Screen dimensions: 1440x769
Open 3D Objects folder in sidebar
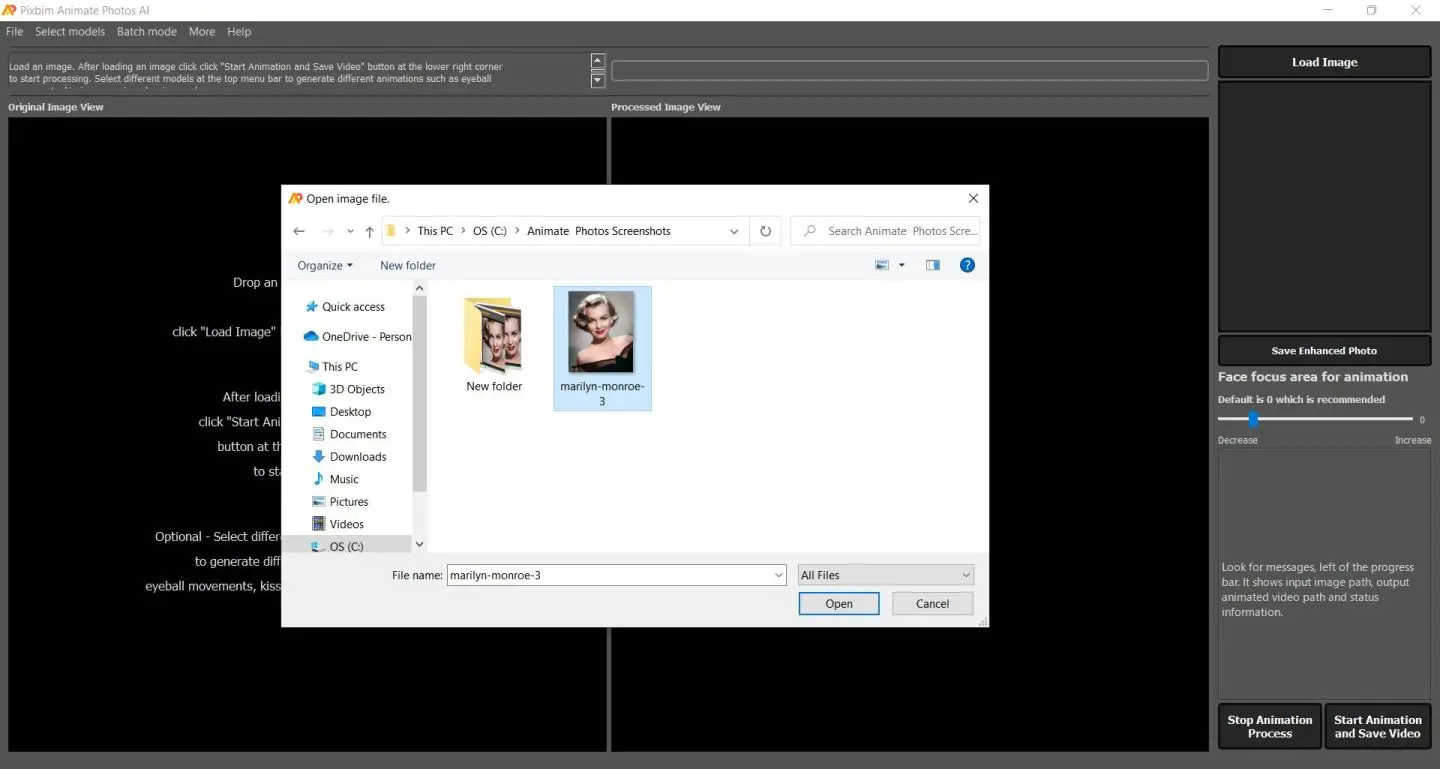348,389
